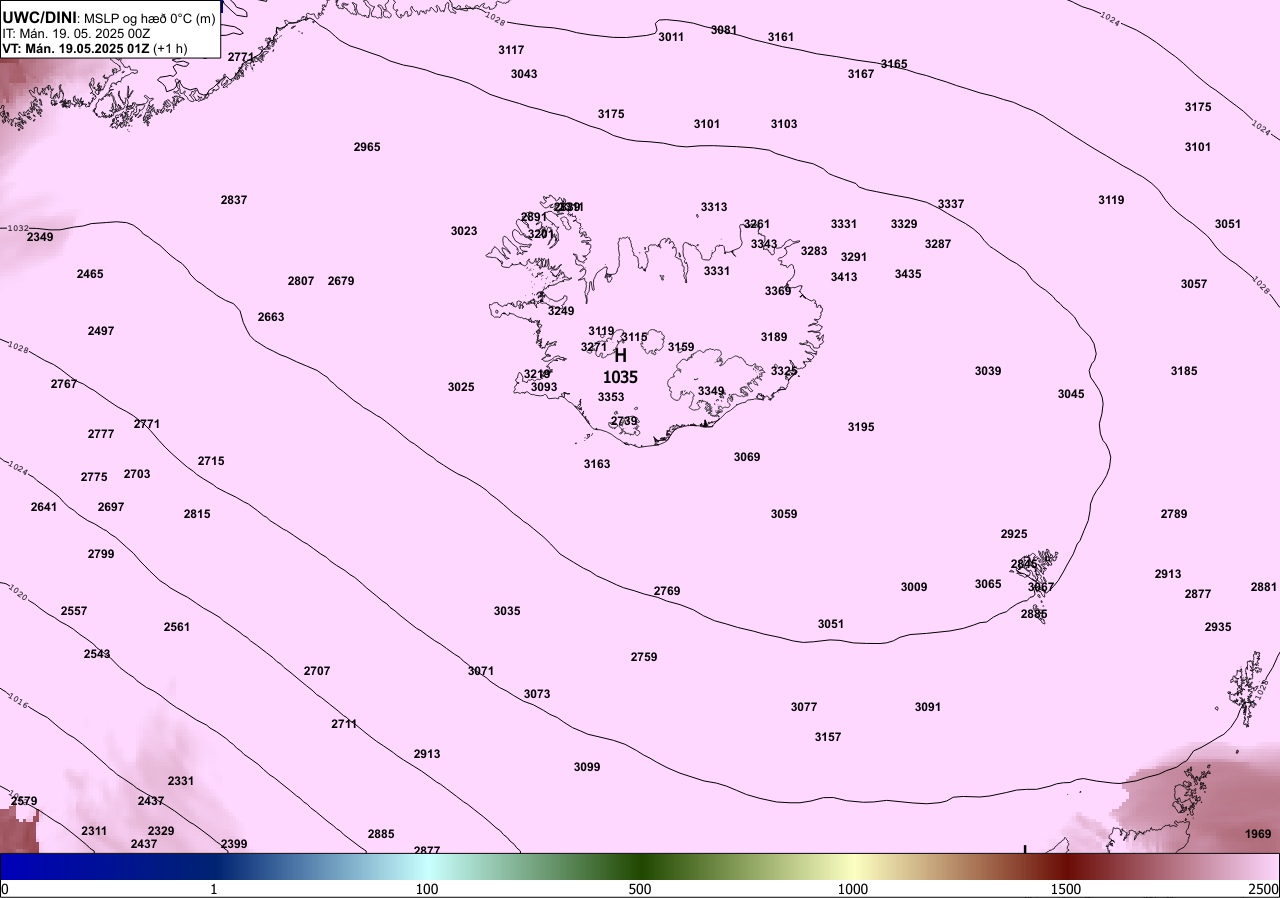Click the height value 3091
Image resolution: width=1280 pixels, height=898 pixels.
click(928, 707)
